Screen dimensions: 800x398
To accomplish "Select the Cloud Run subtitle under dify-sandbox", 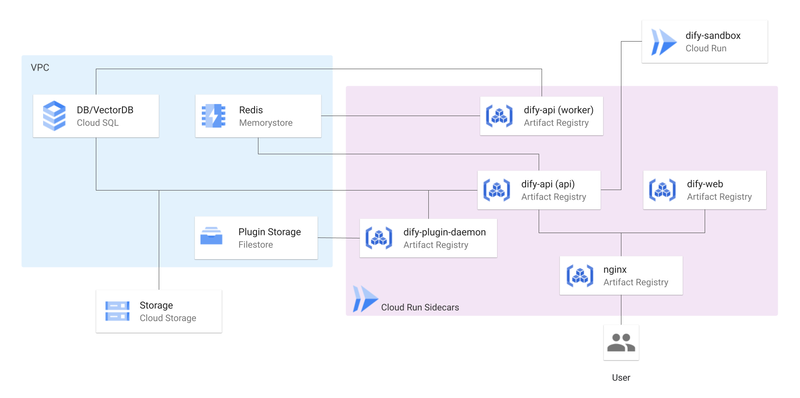I will pyautogui.click(x=706, y=49).
